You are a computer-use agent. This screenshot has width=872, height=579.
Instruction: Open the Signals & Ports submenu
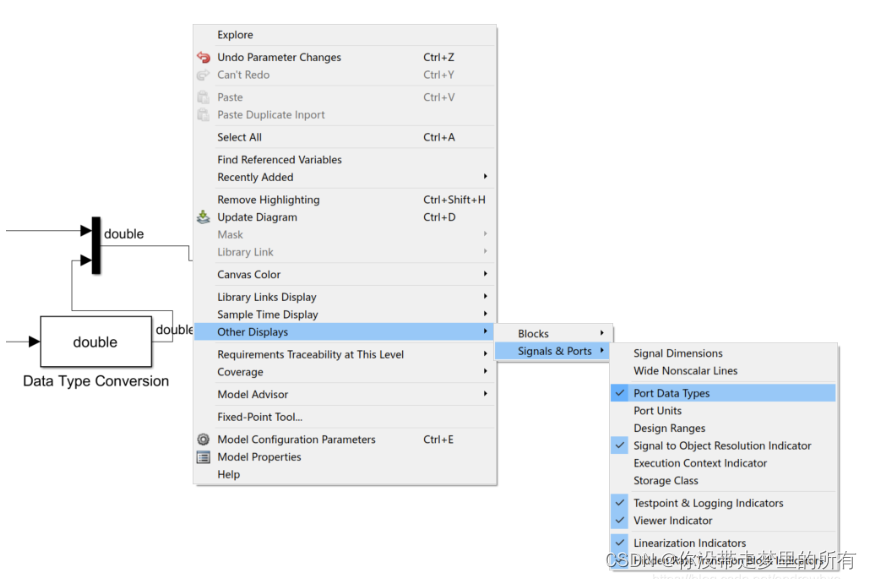click(x=554, y=351)
